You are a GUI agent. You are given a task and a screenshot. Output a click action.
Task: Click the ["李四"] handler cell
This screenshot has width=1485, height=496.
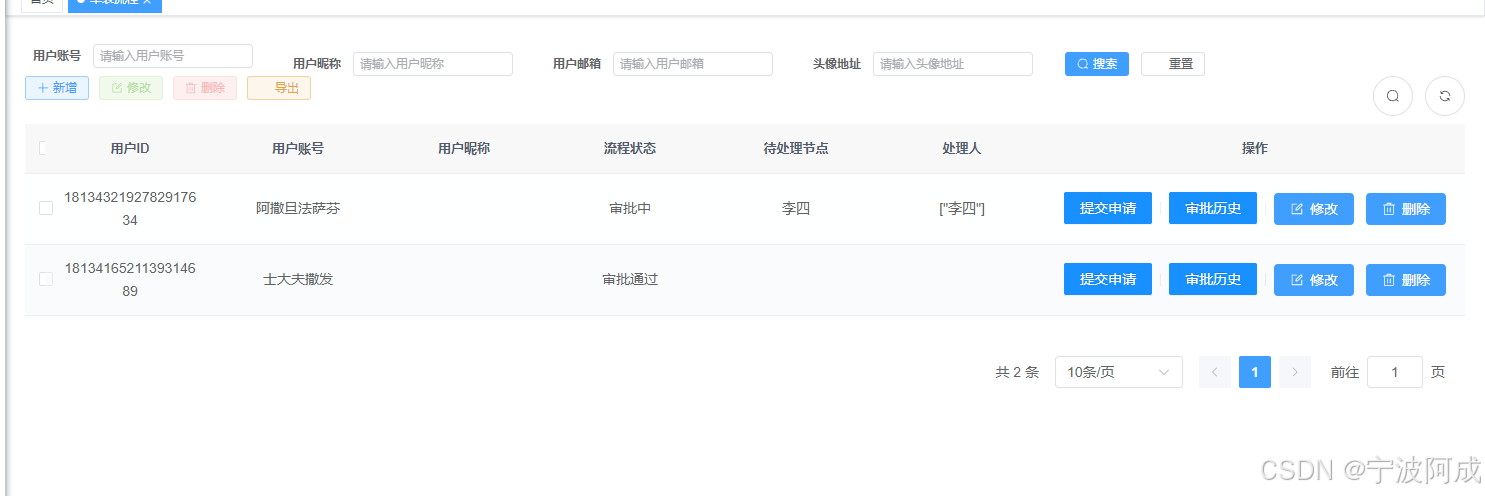(962, 208)
